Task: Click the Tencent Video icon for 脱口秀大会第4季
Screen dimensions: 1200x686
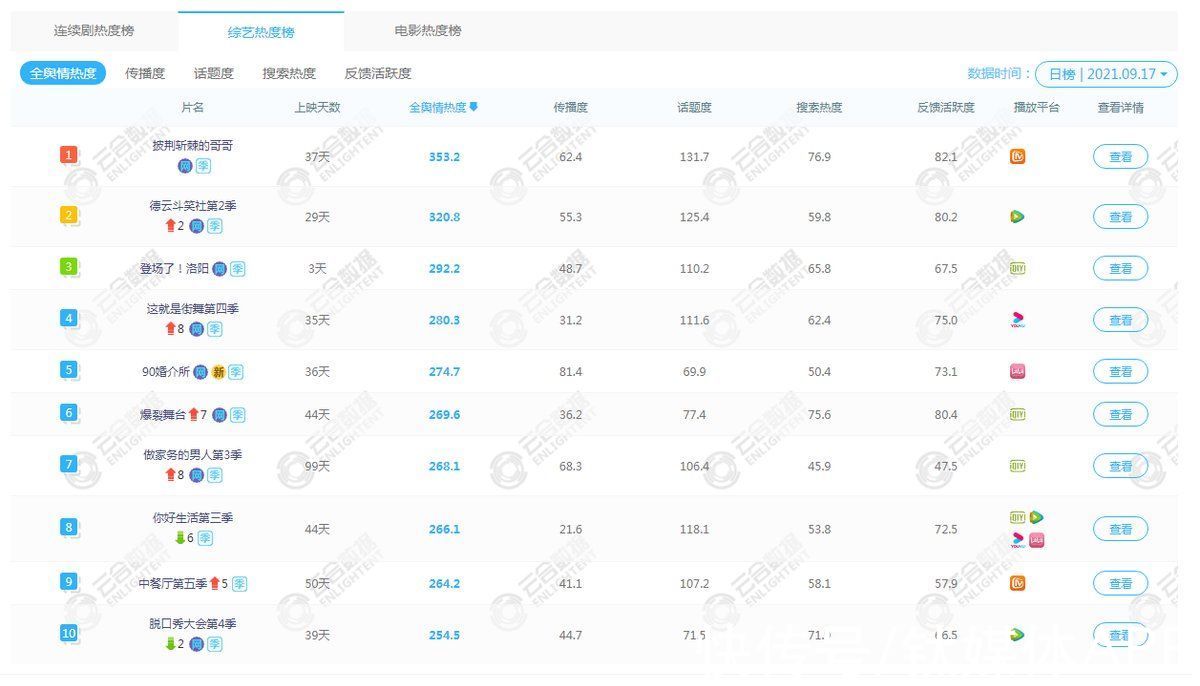Action: tap(1017, 635)
